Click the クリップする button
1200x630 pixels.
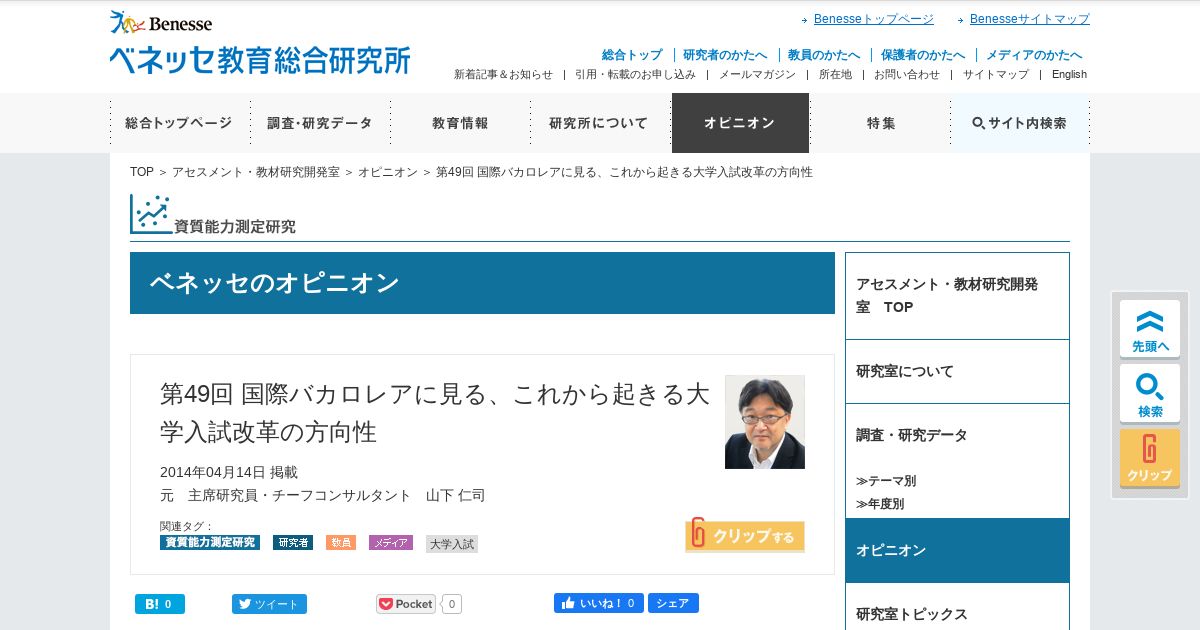[x=745, y=535]
